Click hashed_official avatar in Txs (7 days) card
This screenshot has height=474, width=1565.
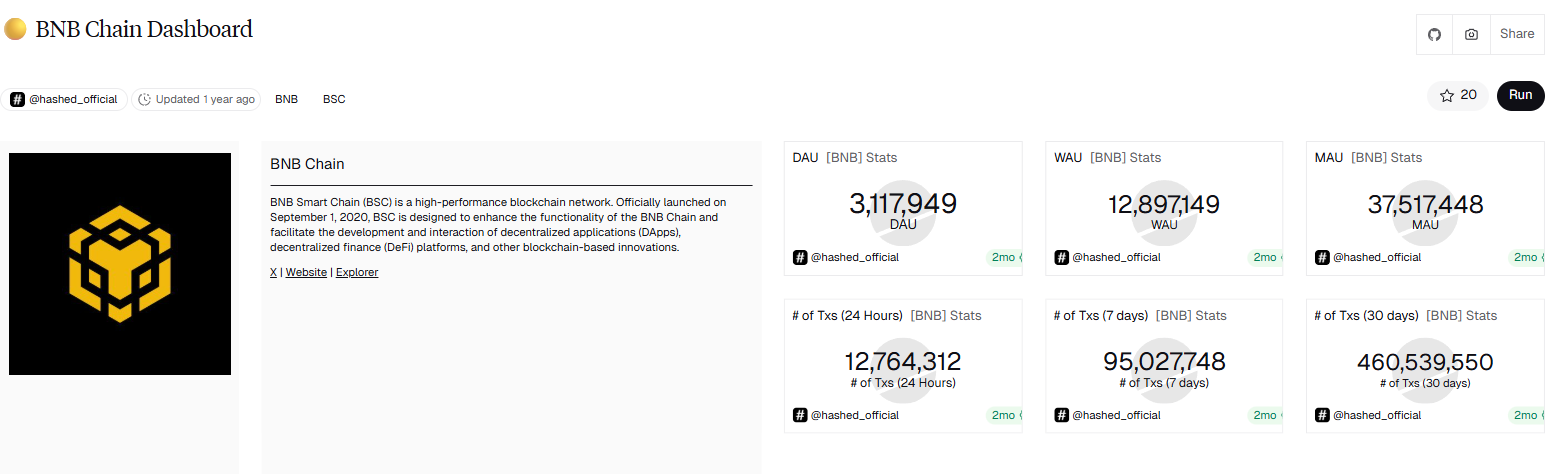tap(1062, 415)
